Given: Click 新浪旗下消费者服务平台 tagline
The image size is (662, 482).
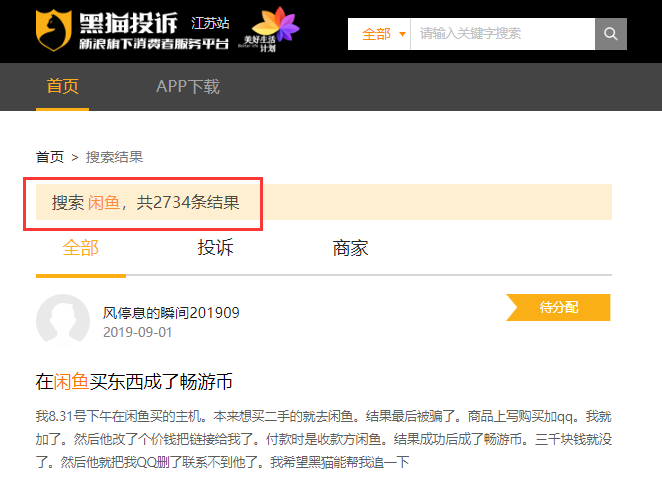Looking at the screenshot, I should point(154,44).
